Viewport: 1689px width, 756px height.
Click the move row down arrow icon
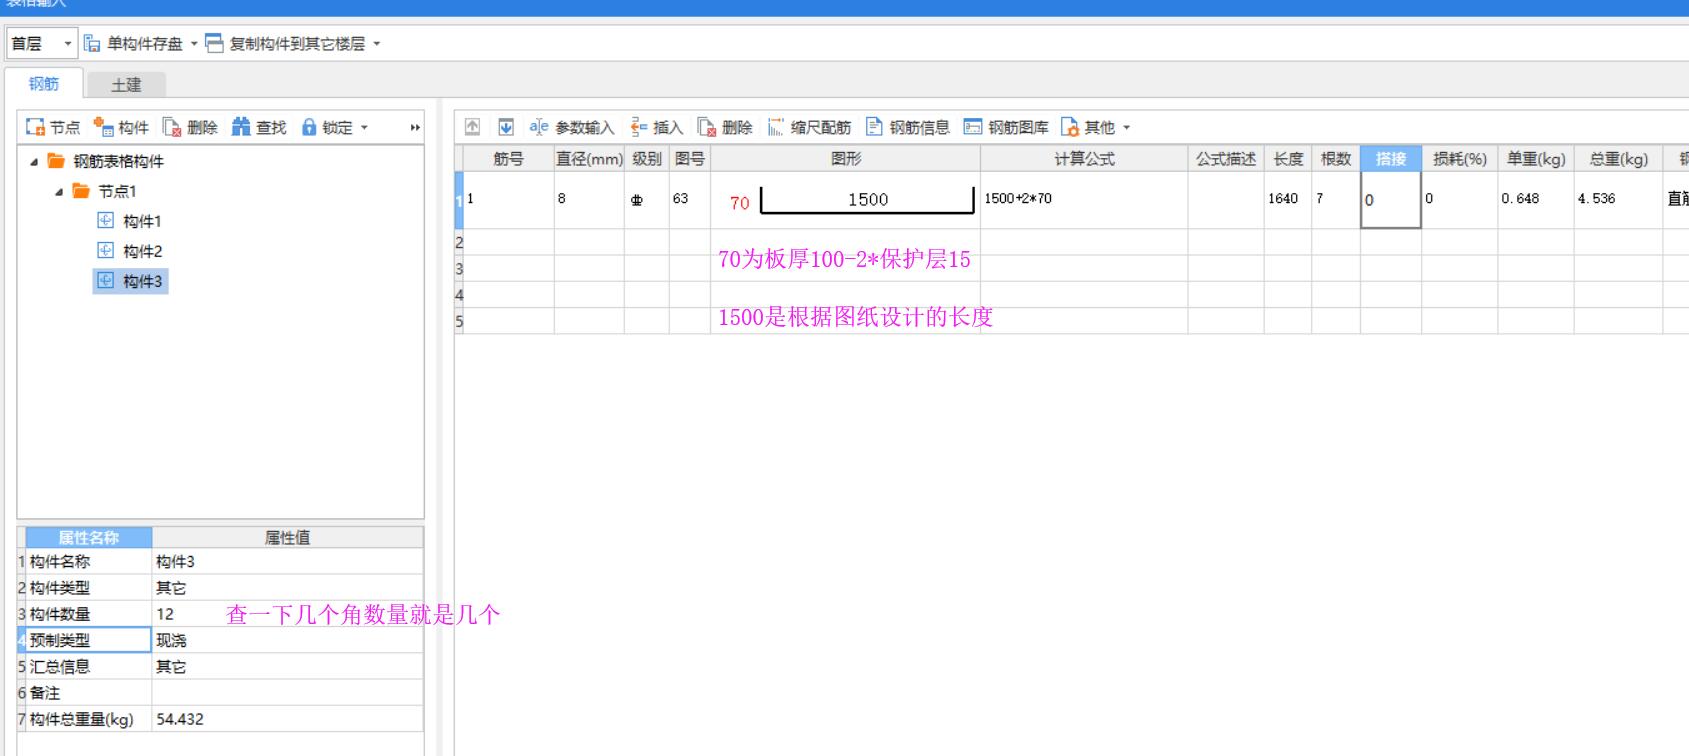(x=506, y=127)
